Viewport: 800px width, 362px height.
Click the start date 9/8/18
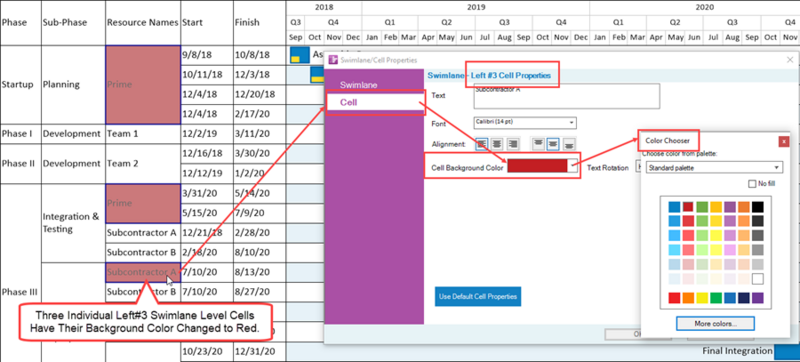coord(207,55)
